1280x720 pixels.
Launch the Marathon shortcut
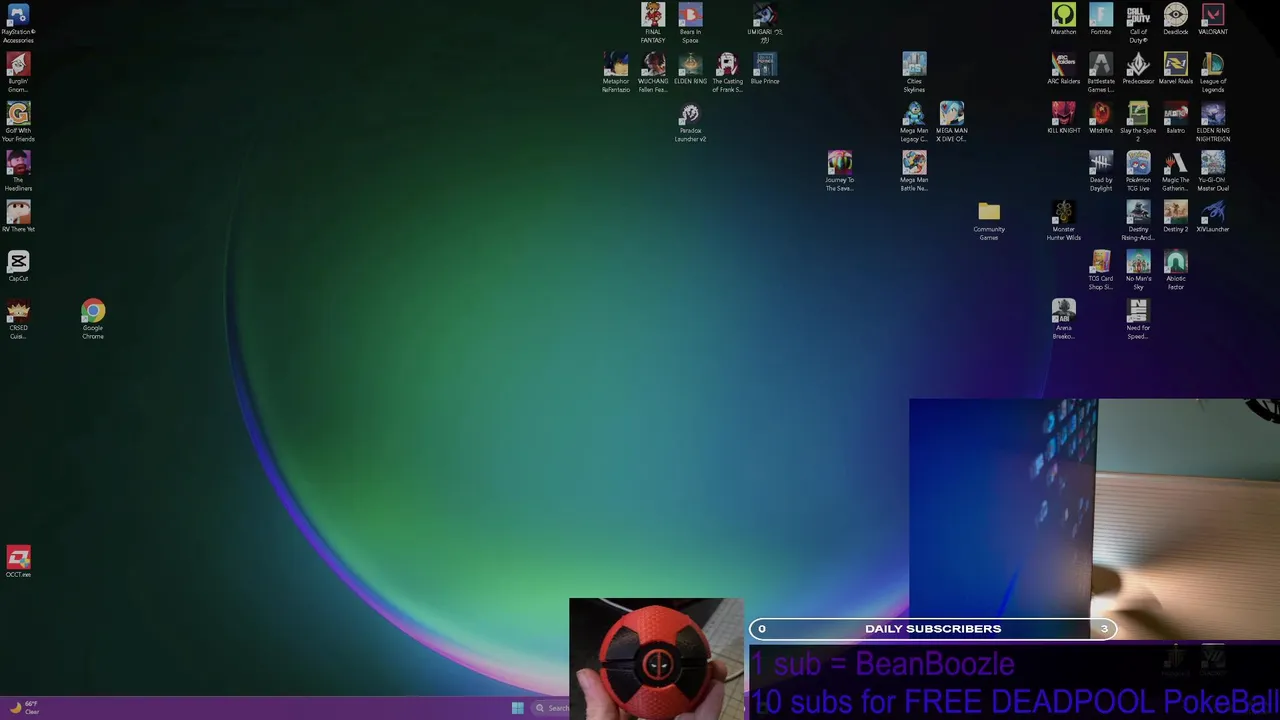(x=1064, y=19)
